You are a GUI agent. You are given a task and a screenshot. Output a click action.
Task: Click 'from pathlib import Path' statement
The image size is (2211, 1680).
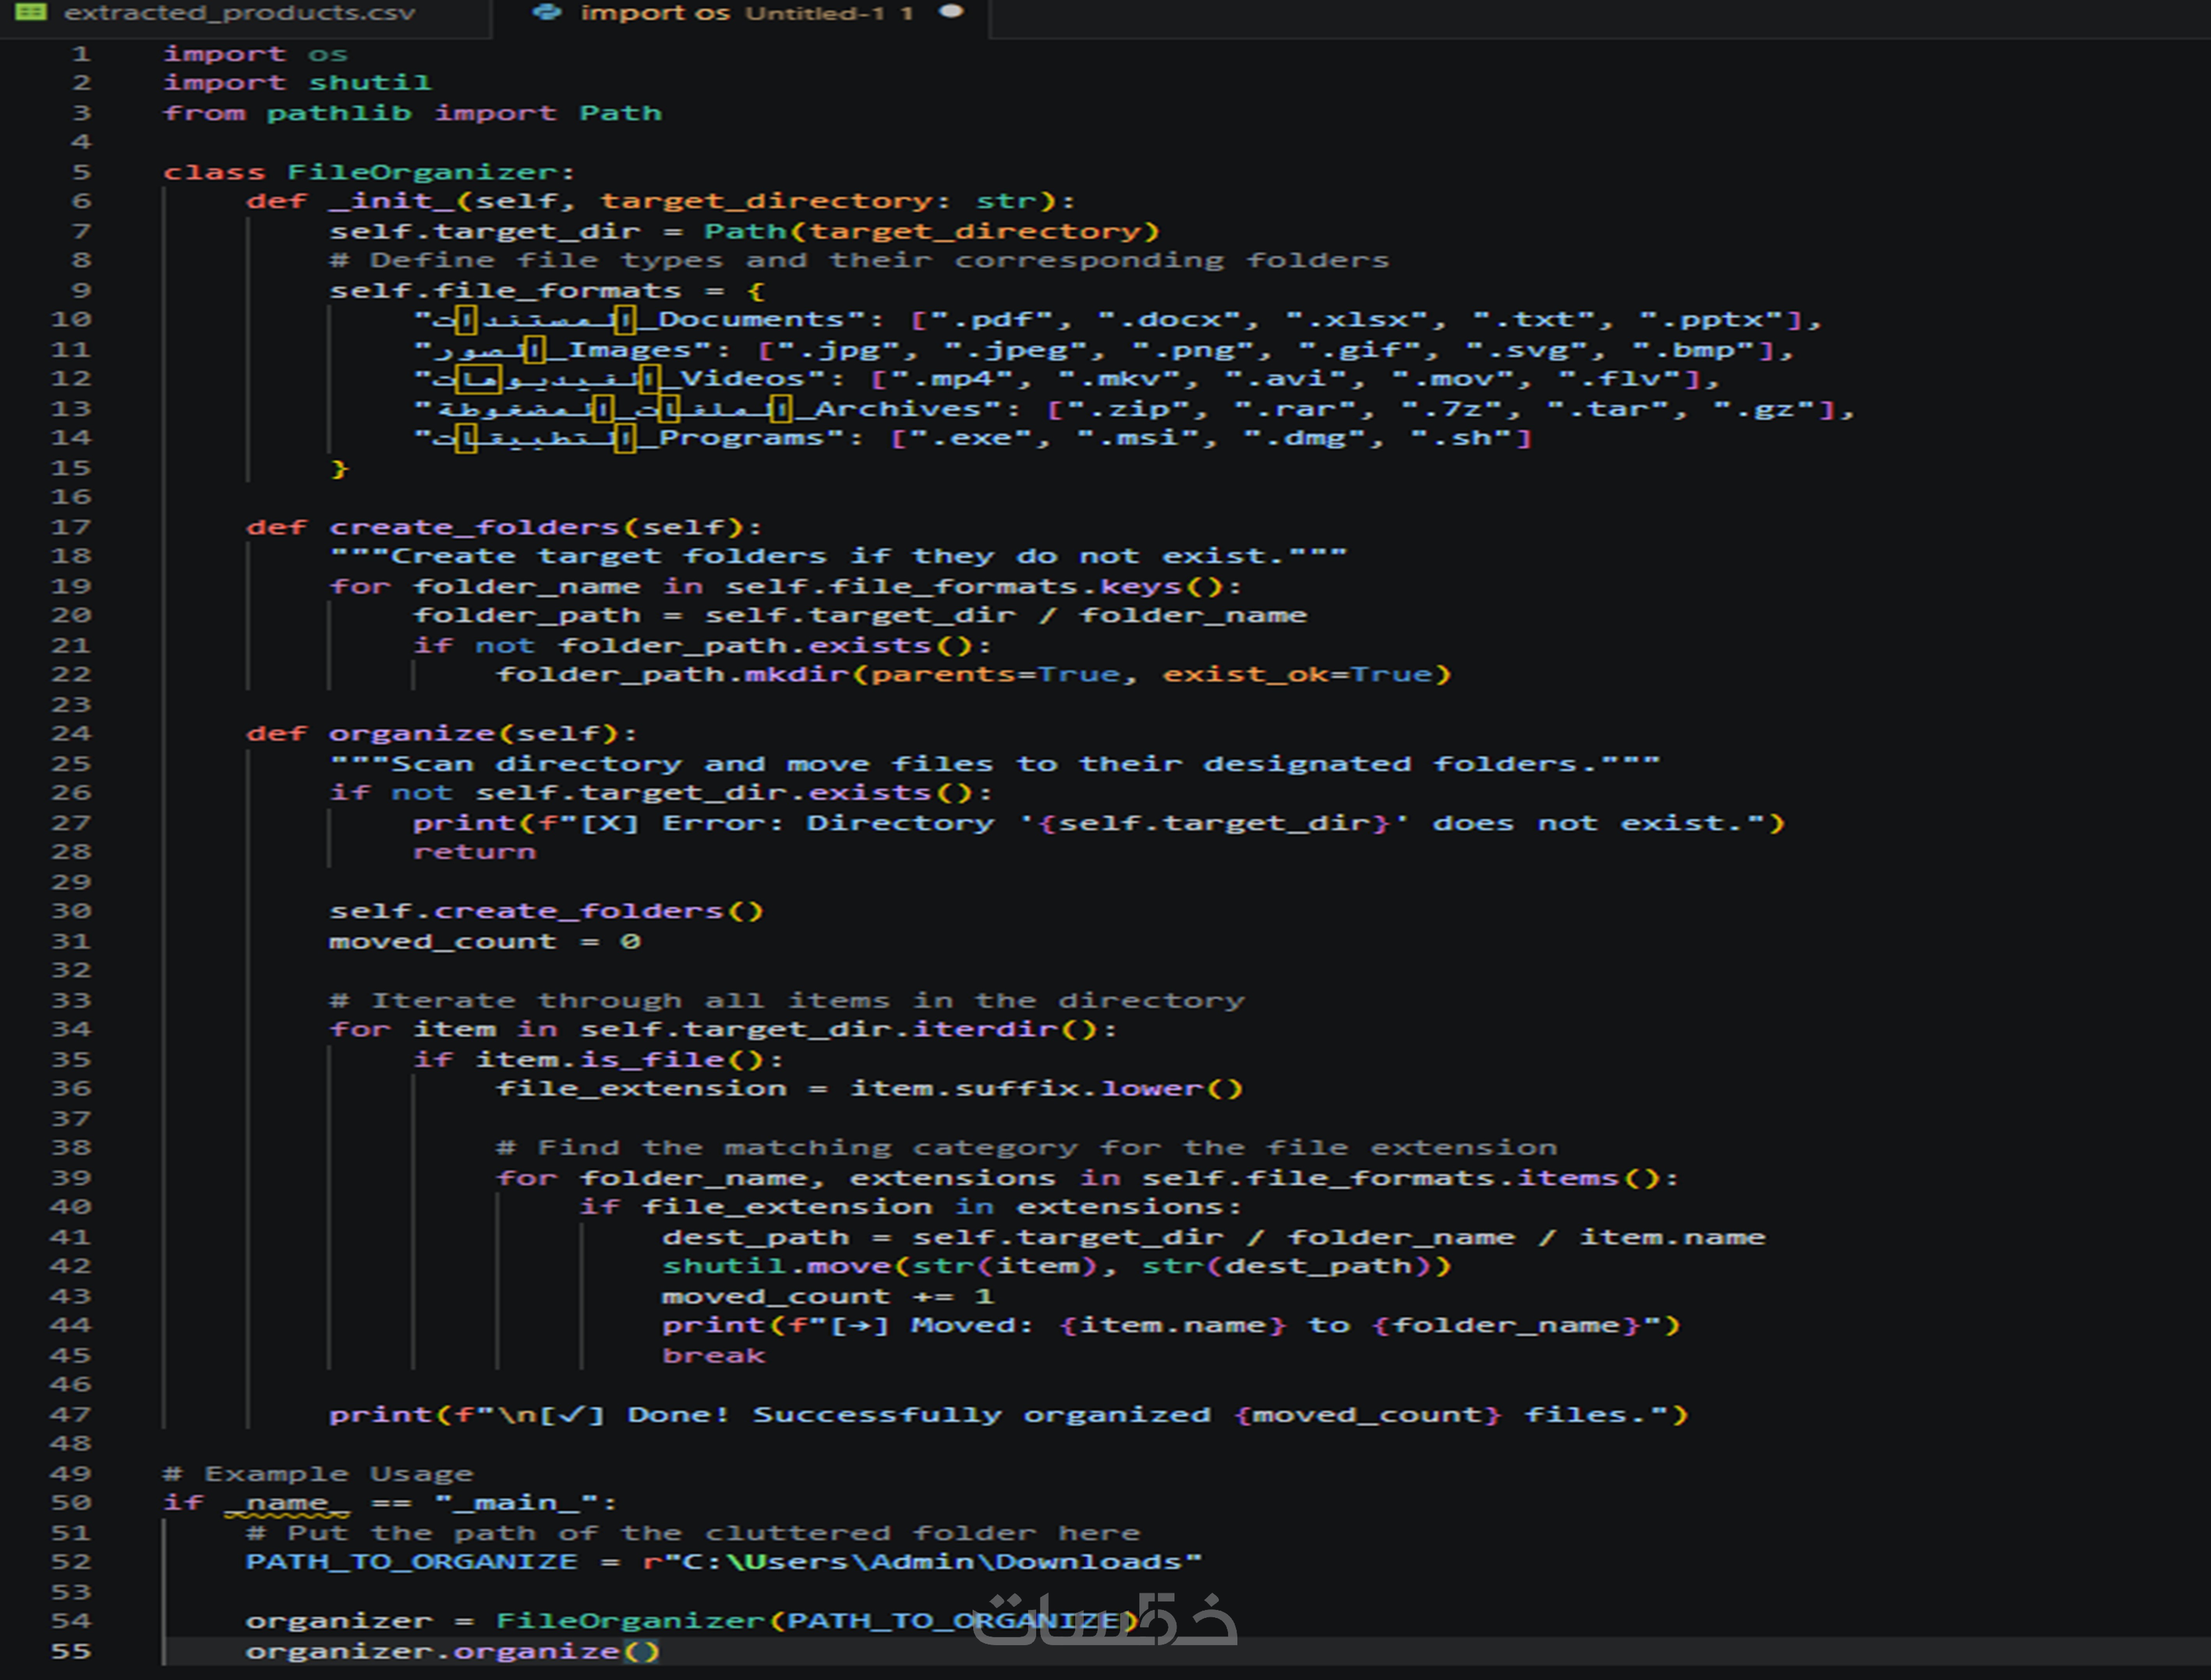413,113
